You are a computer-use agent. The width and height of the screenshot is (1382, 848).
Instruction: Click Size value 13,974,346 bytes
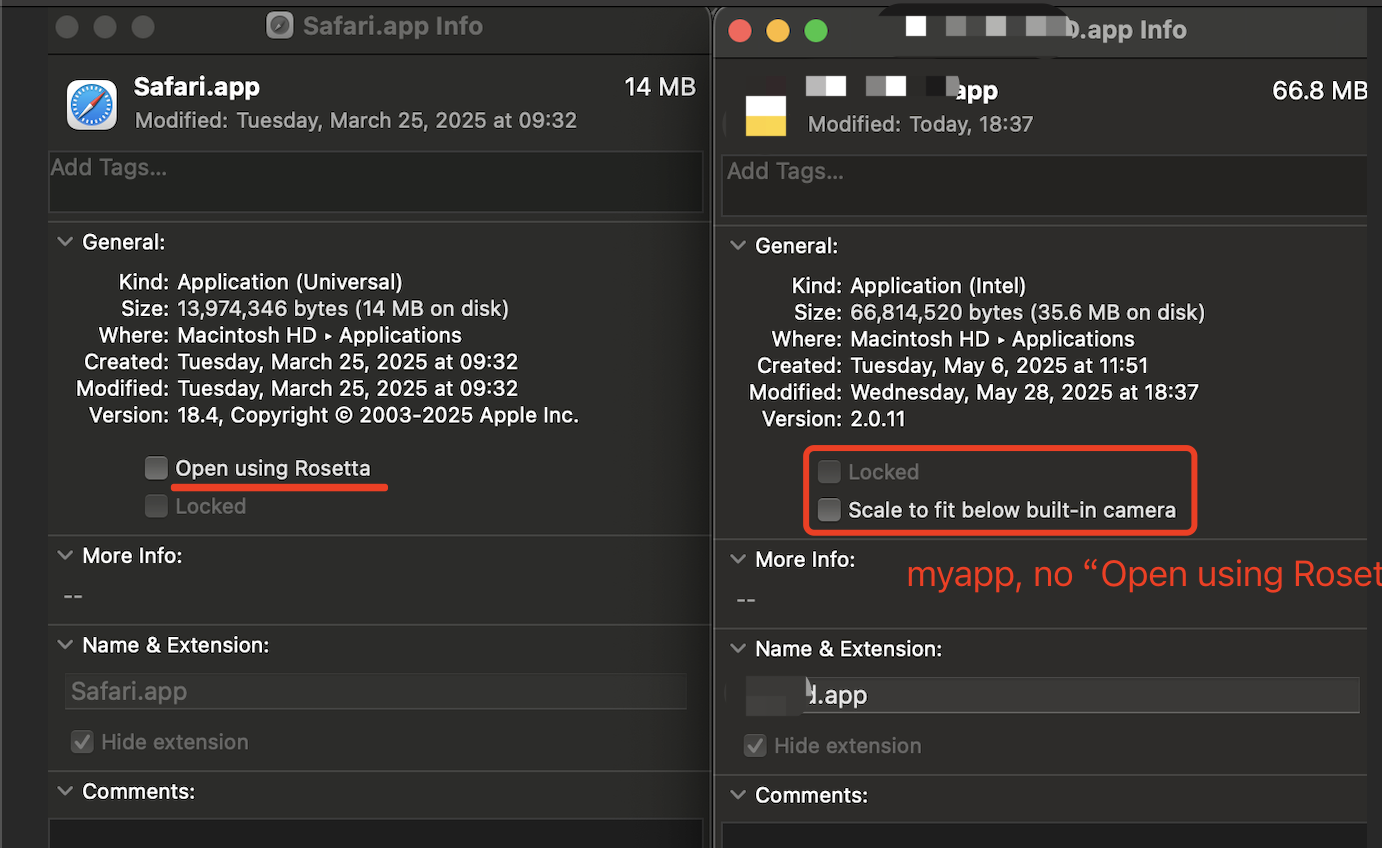(x=343, y=309)
